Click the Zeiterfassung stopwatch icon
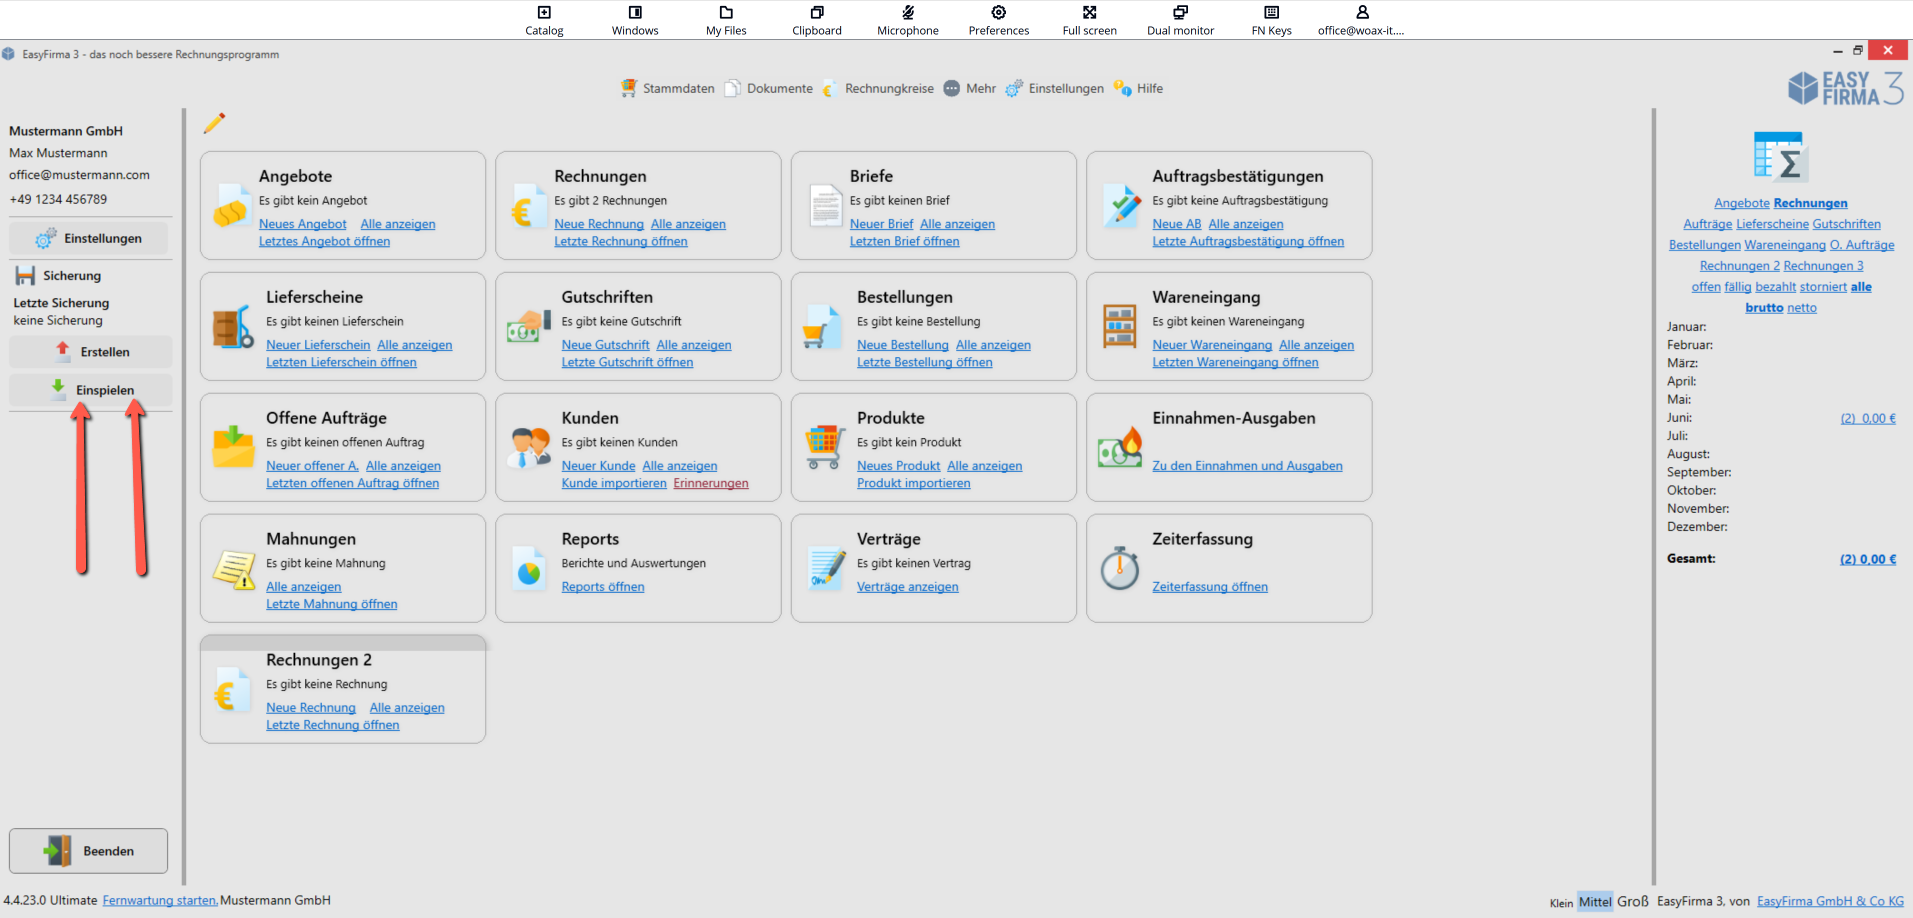Screen dimensions: 1913x918 coord(1119,568)
